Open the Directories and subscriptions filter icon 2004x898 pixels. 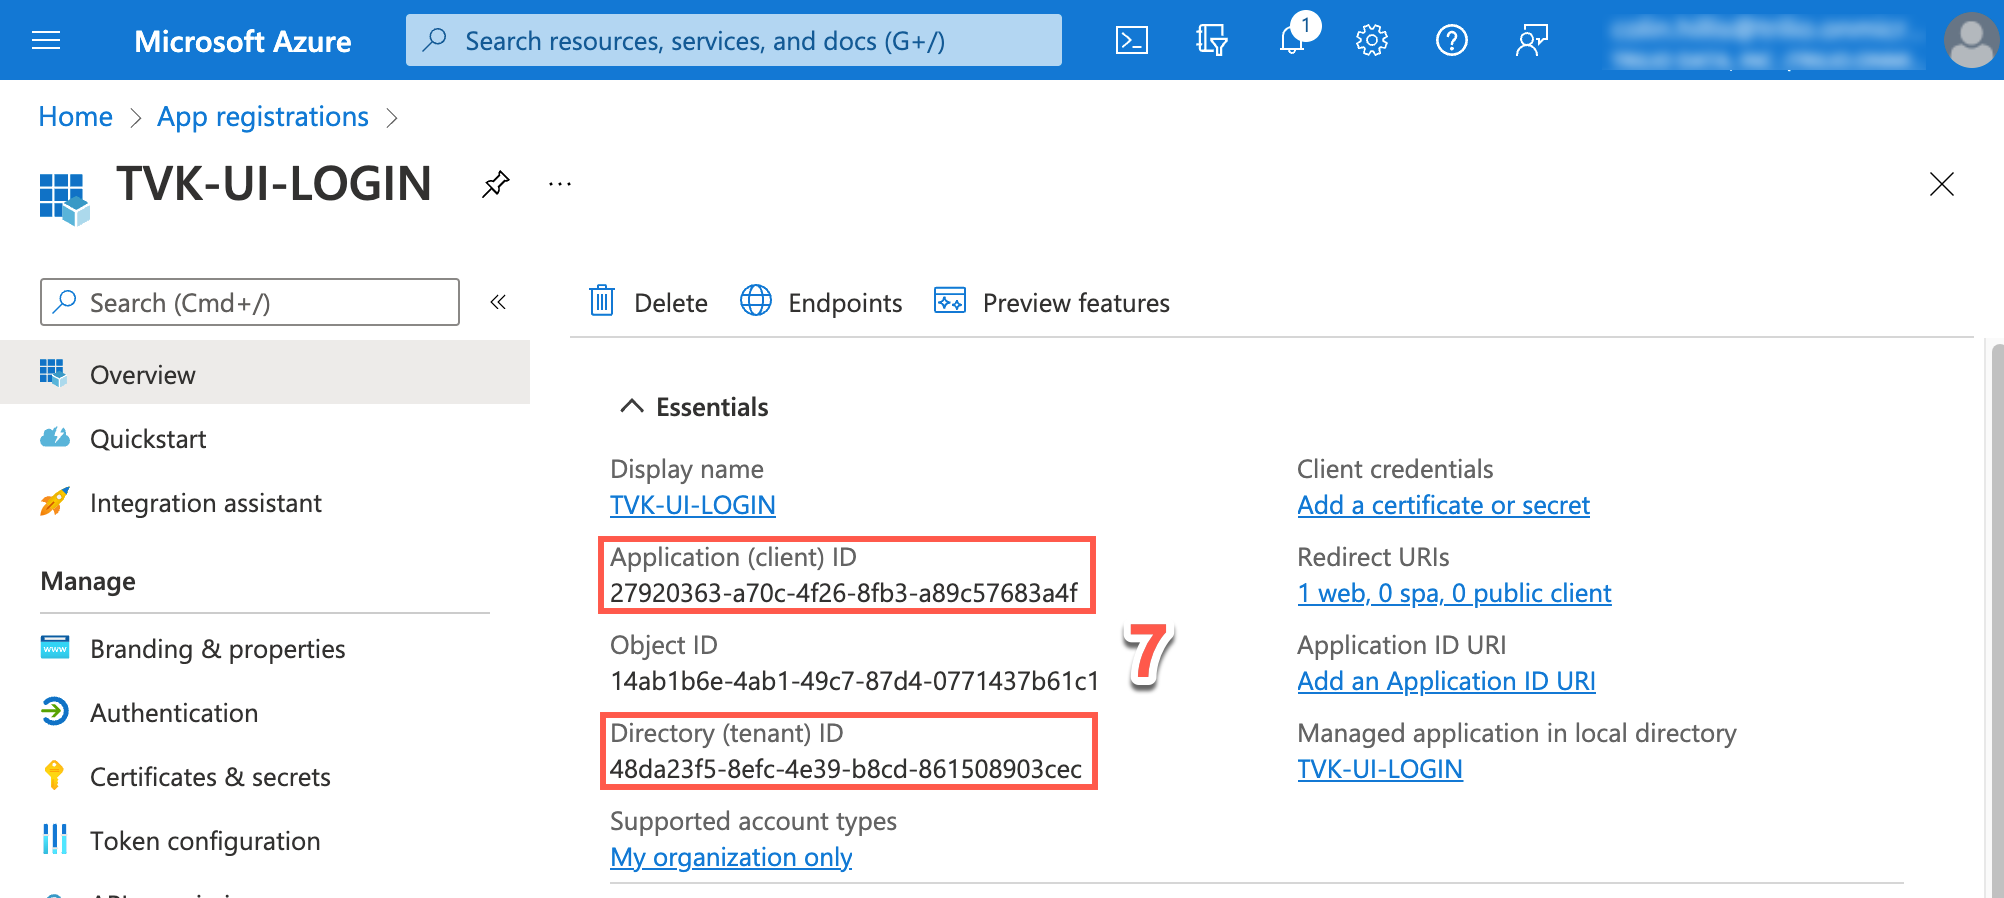coord(1211,40)
